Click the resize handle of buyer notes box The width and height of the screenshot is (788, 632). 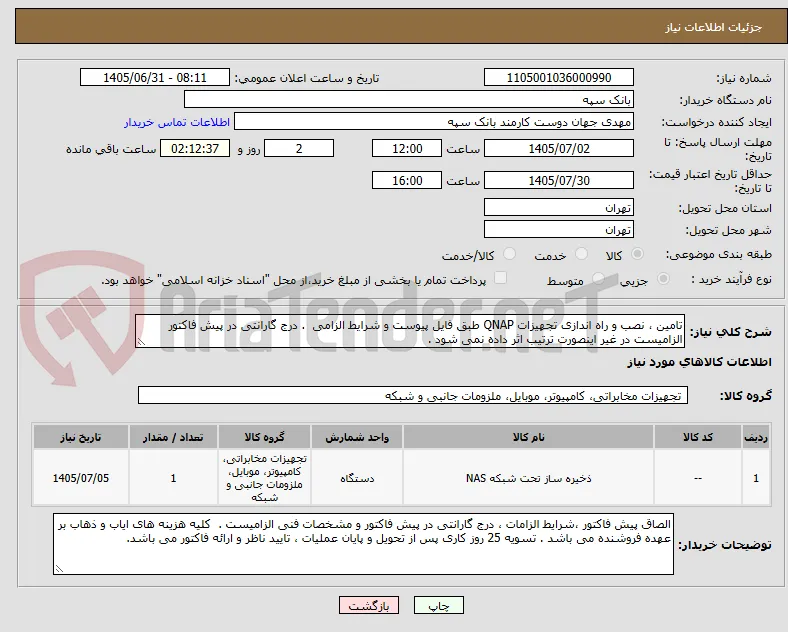tap(59, 568)
